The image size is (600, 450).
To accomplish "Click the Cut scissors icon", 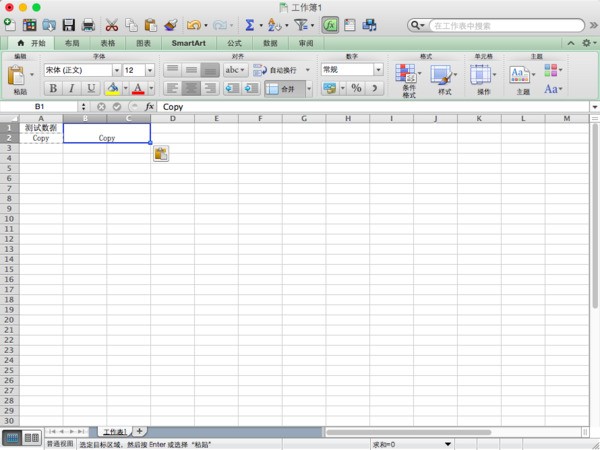I will [x=112, y=24].
